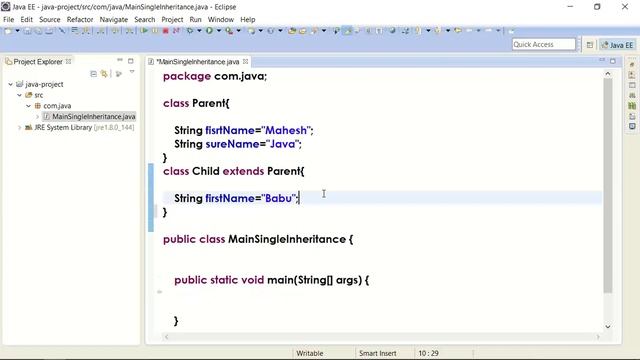
Task: Click the Open Web Browser globe icon
Action: (x=392, y=31)
